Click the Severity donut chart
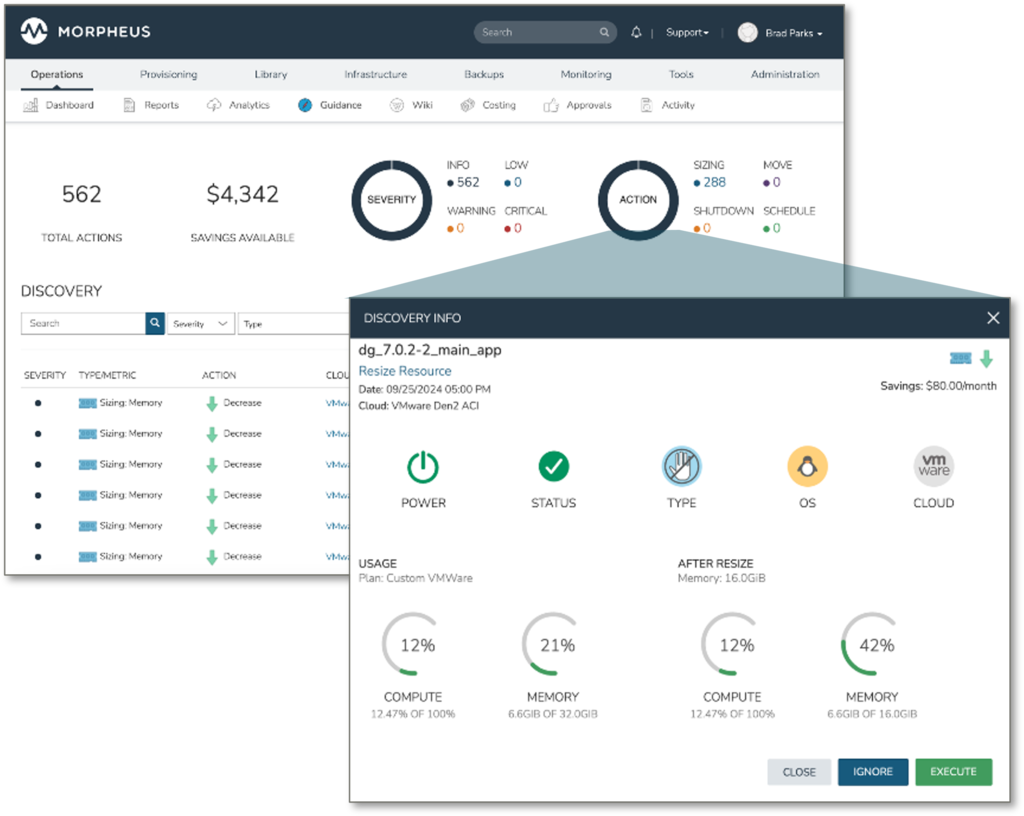 (x=391, y=200)
